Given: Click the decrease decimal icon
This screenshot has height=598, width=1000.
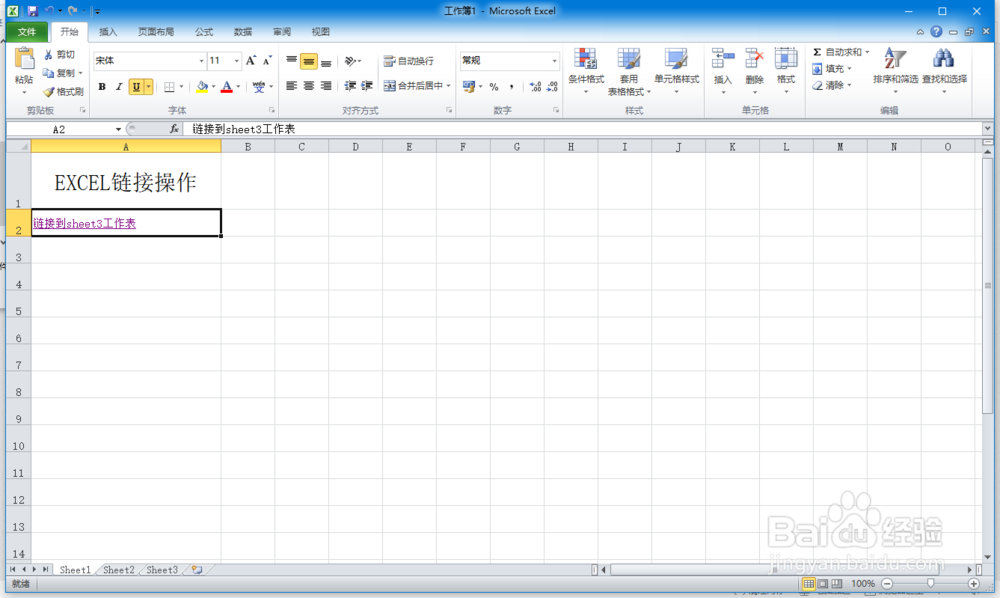Looking at the screenshot, I should click(552, 87).
